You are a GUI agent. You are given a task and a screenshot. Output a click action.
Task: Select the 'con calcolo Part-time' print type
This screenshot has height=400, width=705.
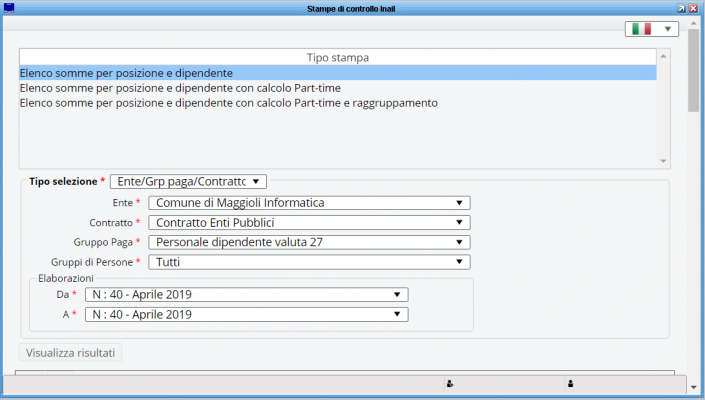(x=338, y=88)
